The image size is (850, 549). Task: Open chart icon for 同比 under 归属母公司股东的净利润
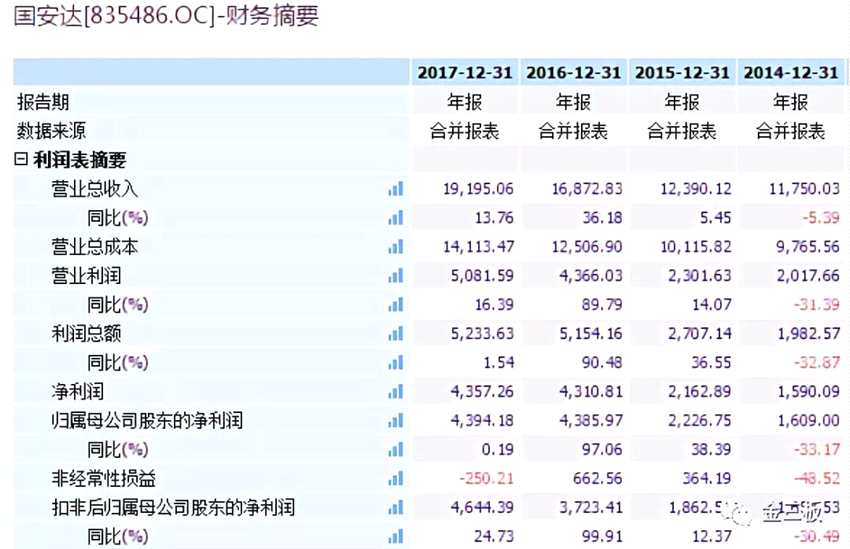(396, 449)
